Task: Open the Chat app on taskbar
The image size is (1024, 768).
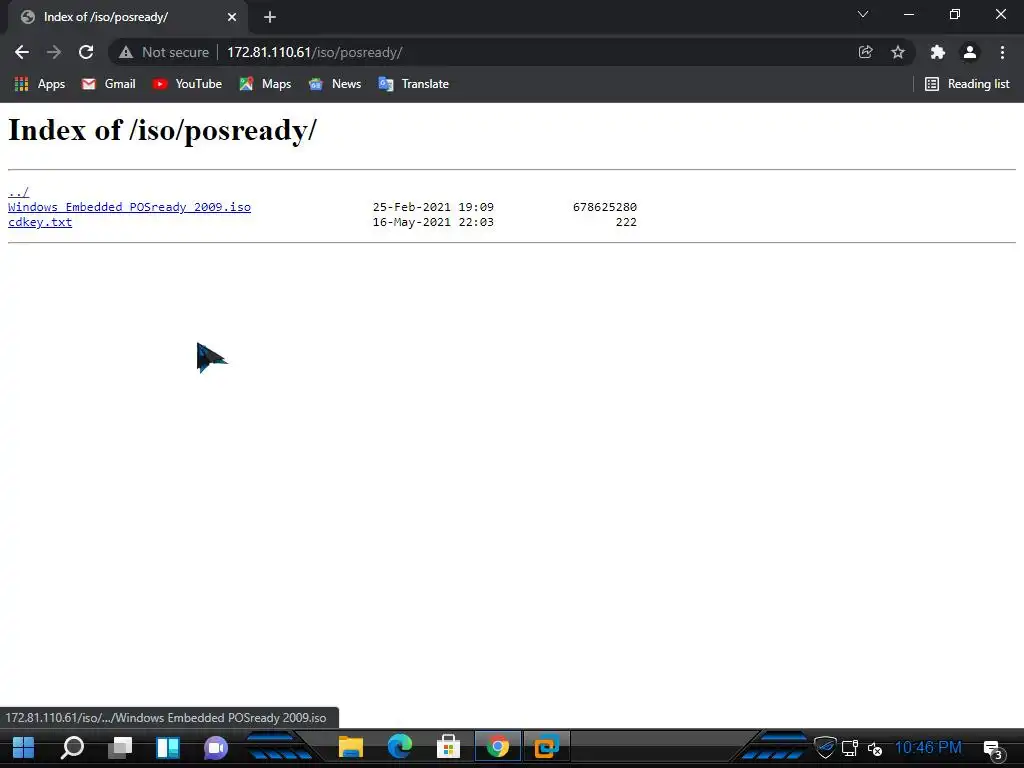Action: 216,747
